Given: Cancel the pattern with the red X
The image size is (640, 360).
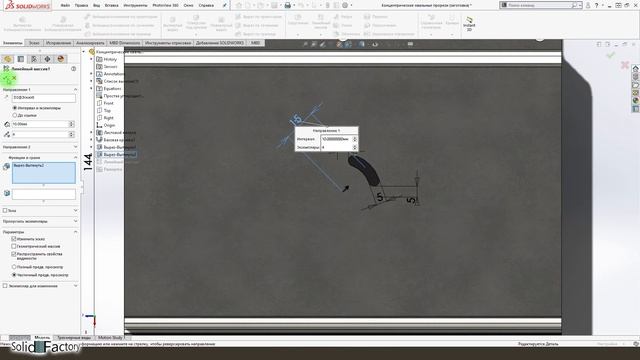Looking at the screenshot, I should (x=14, y=78).
